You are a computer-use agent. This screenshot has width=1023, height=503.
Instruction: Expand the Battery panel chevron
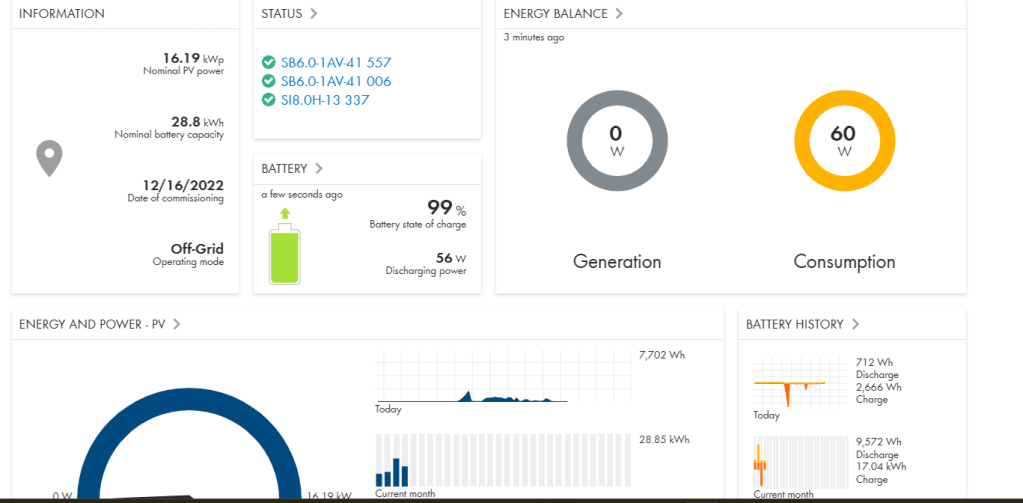tap(318, 168)
